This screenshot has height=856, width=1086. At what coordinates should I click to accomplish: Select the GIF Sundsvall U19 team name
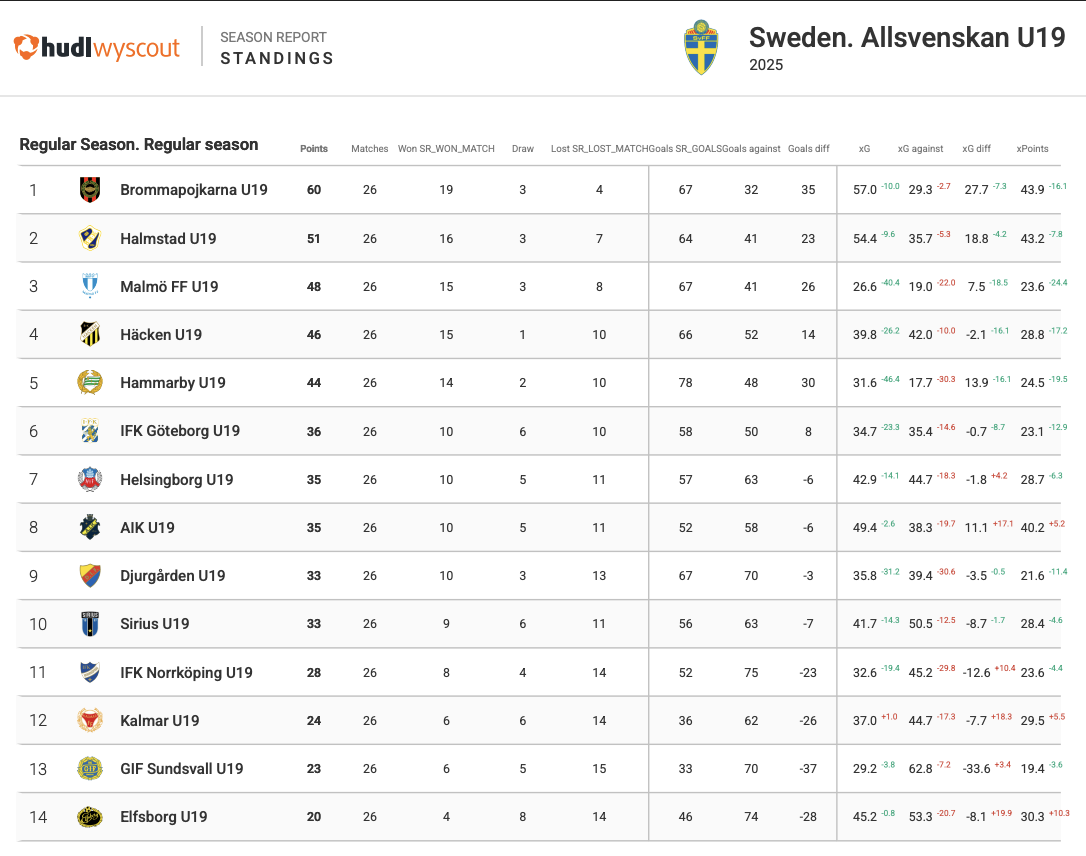click(181, 769)
